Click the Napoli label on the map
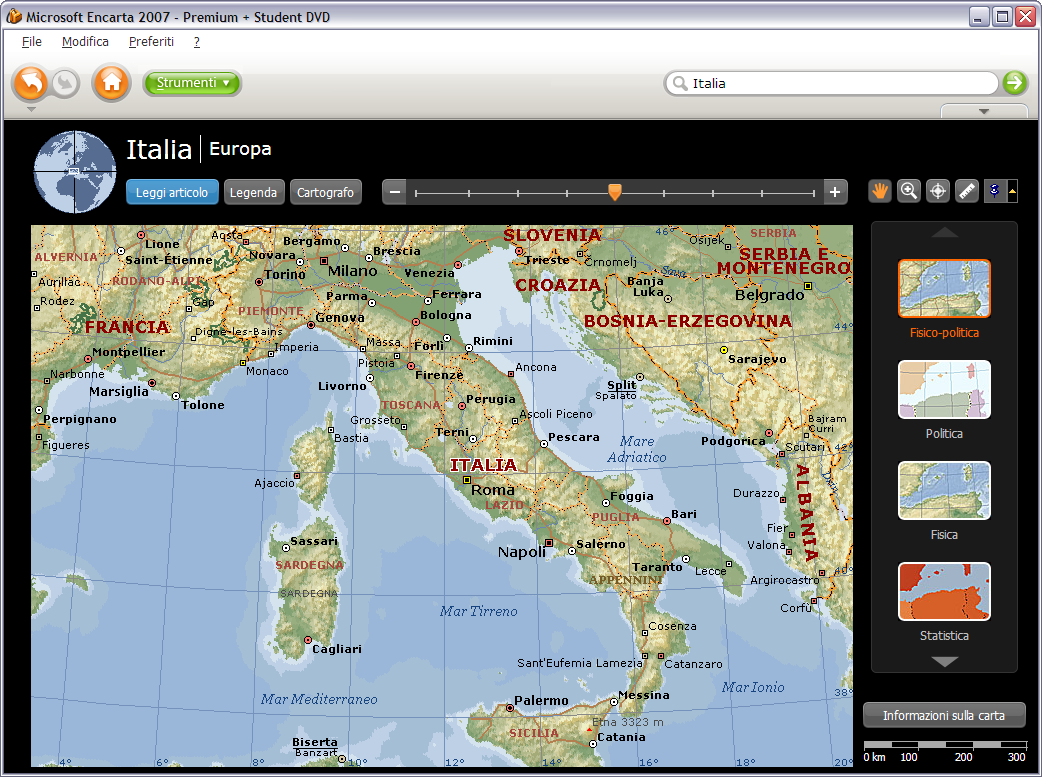 522,552
